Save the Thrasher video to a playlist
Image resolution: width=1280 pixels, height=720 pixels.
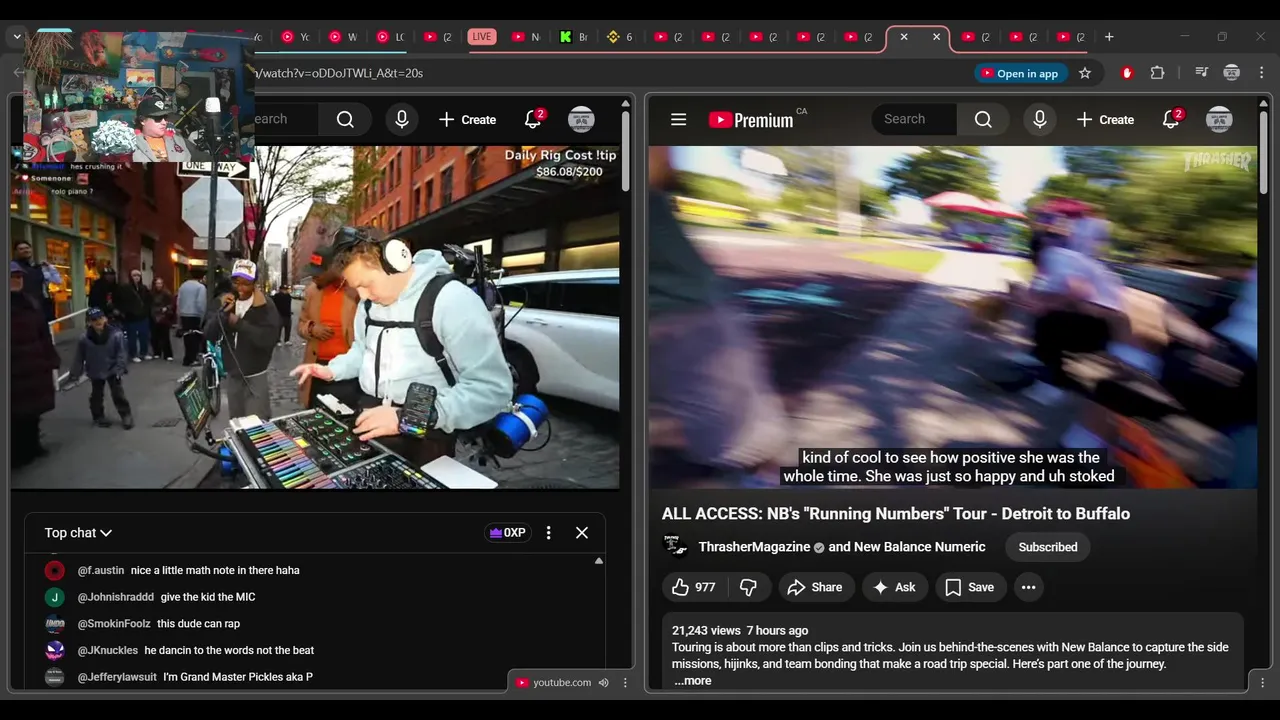[x=970, y=588]
